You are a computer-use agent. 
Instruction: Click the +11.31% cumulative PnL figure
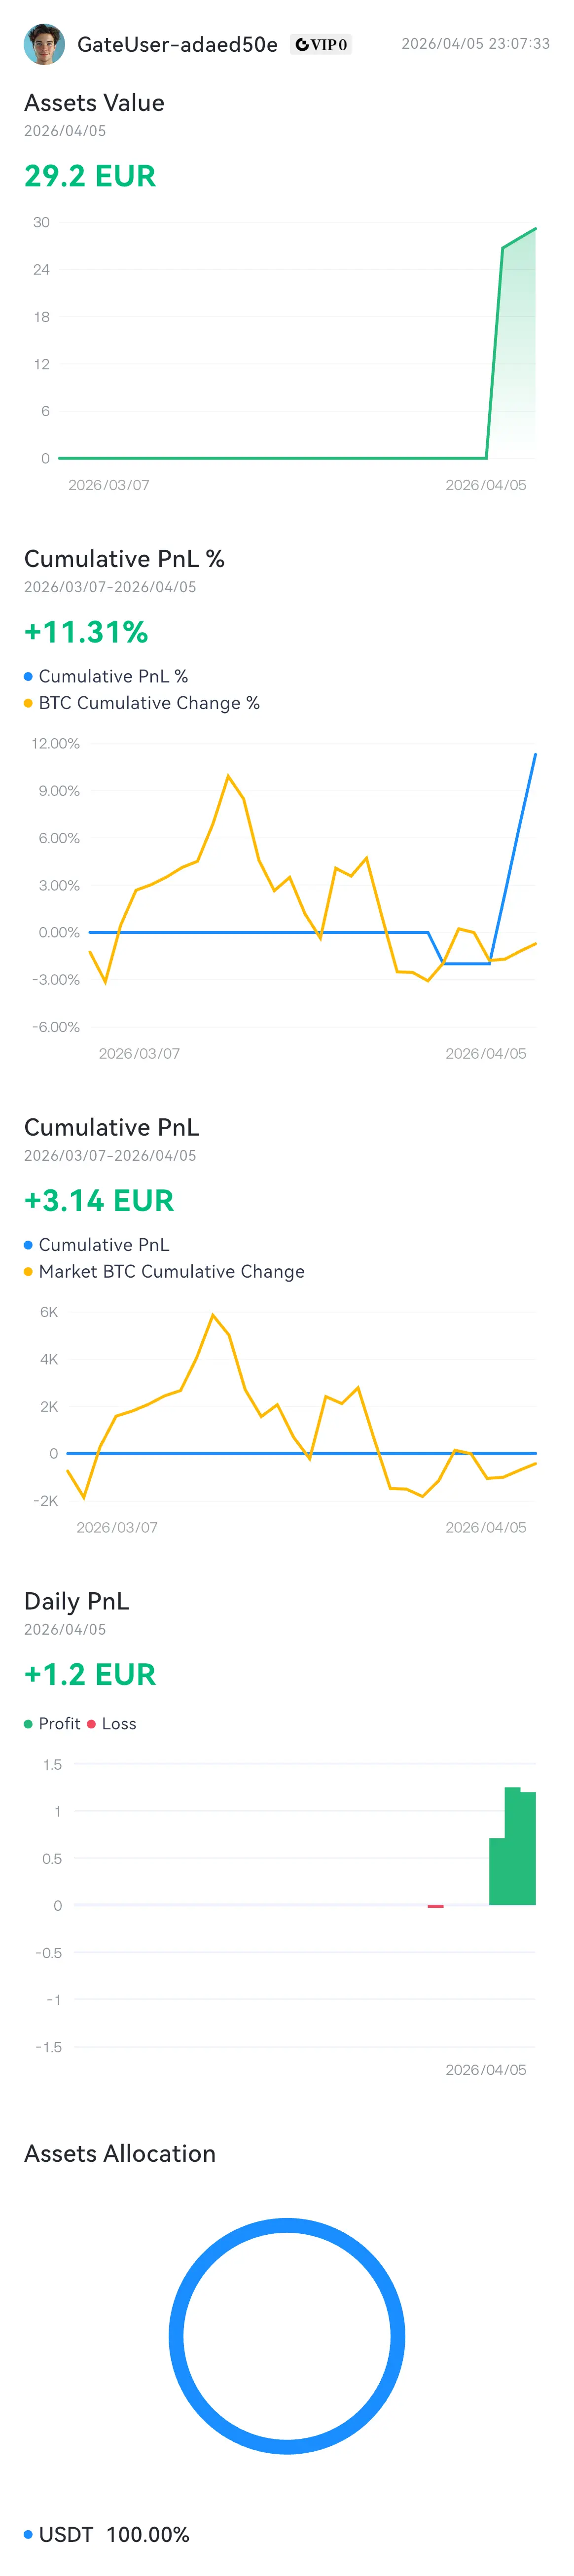click(x=86, y=632)
